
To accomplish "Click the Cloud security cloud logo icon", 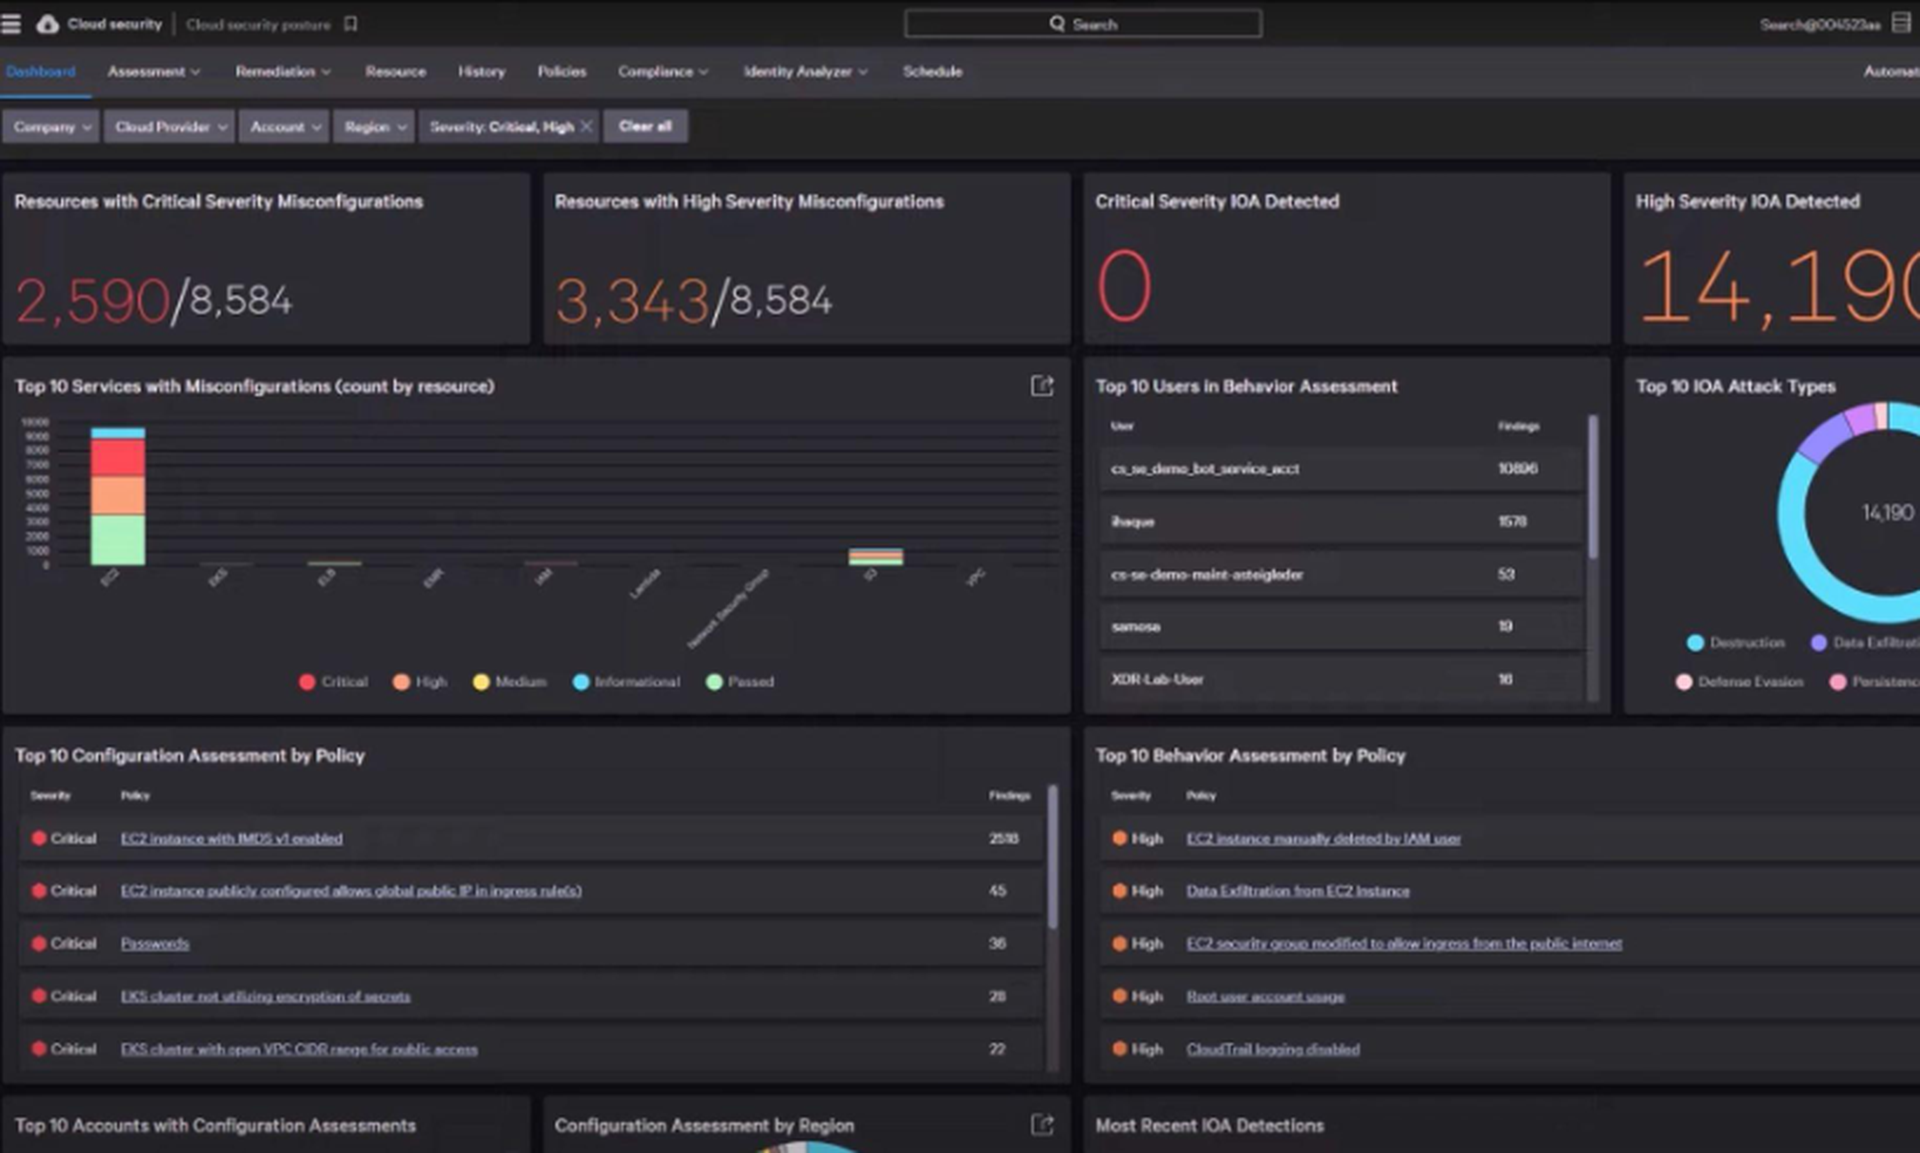I will pyautogui.click(x=47, y=24).
